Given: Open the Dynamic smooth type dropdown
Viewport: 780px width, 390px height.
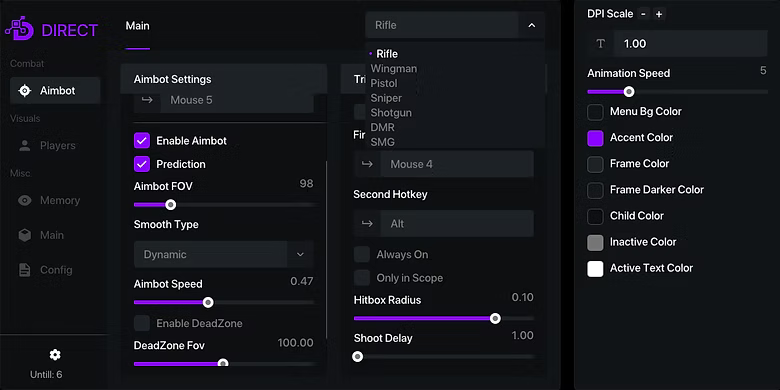Looking at the screenshot, I should (223, 255).
